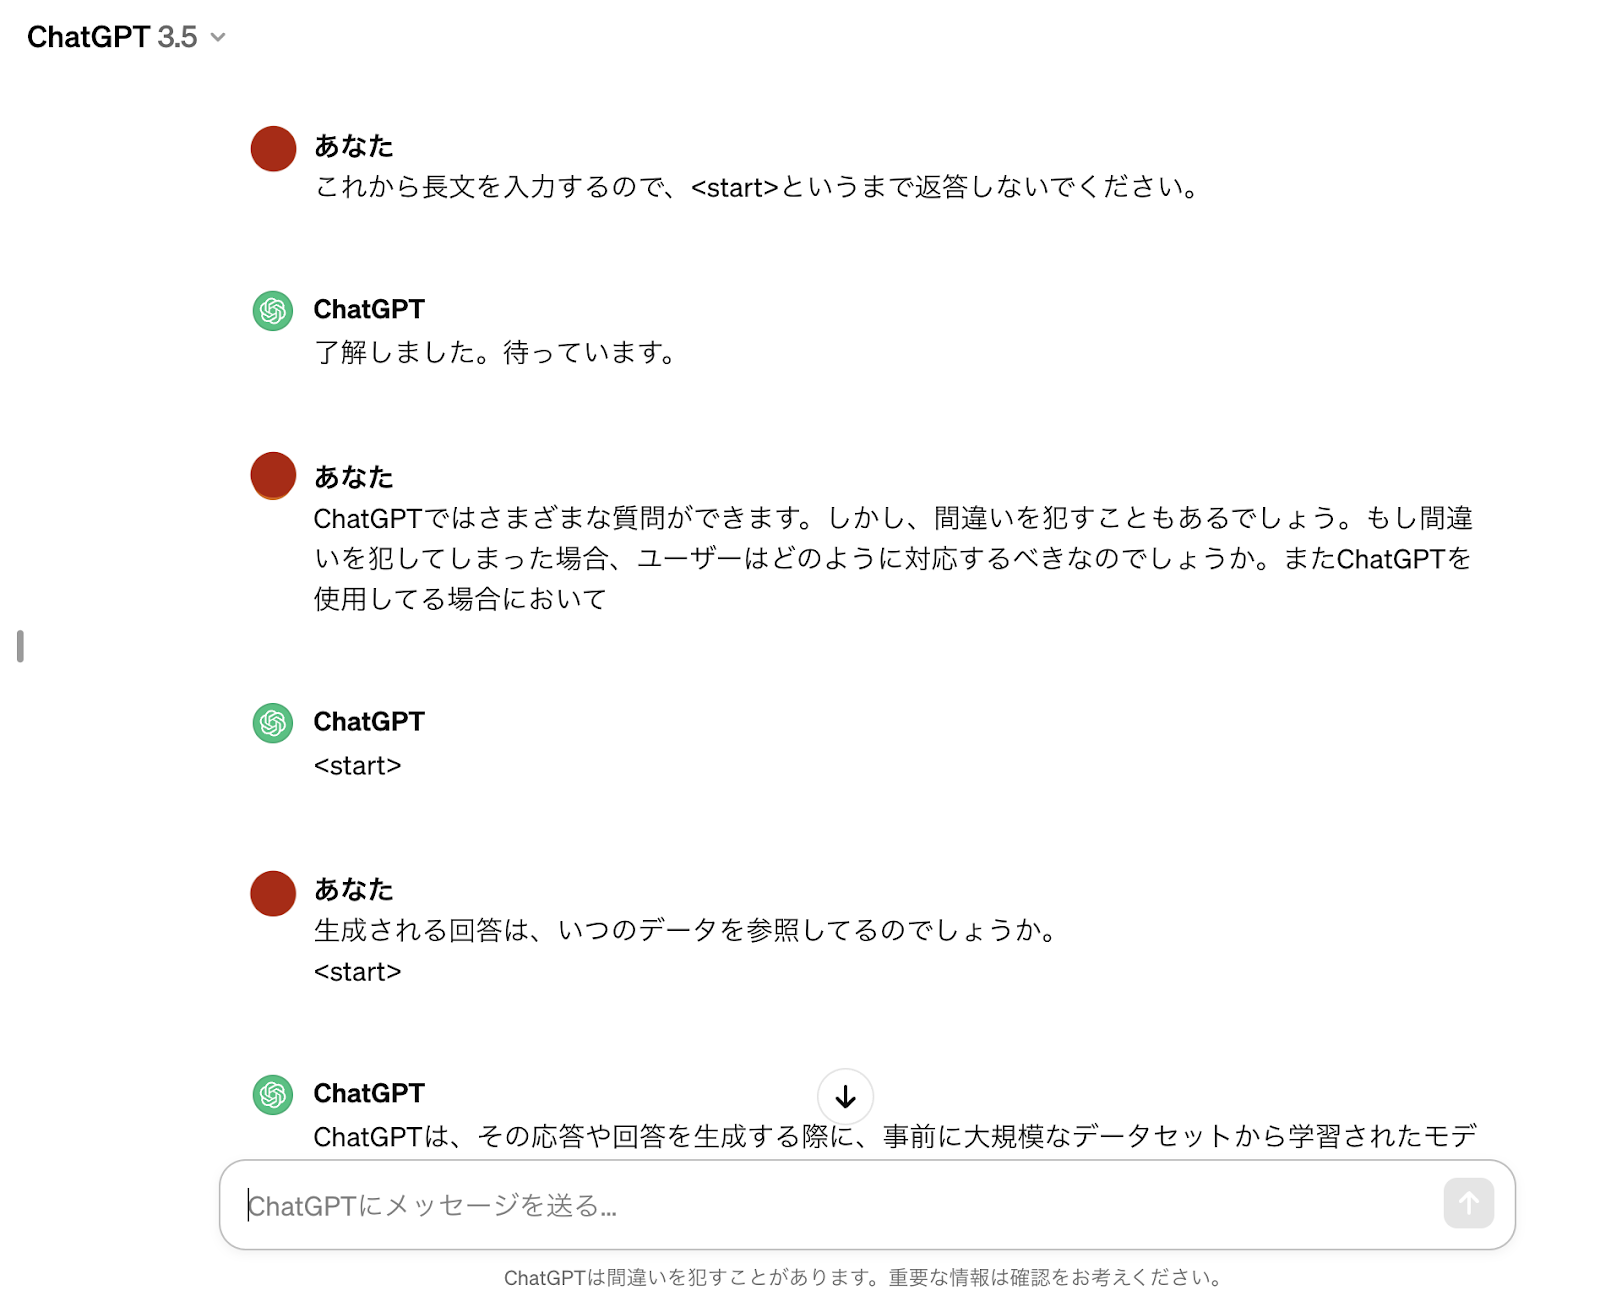This screenshot has width=1600, height=1296.
Task: Click the avatar beside the data reference question
Action: (272, 894)
